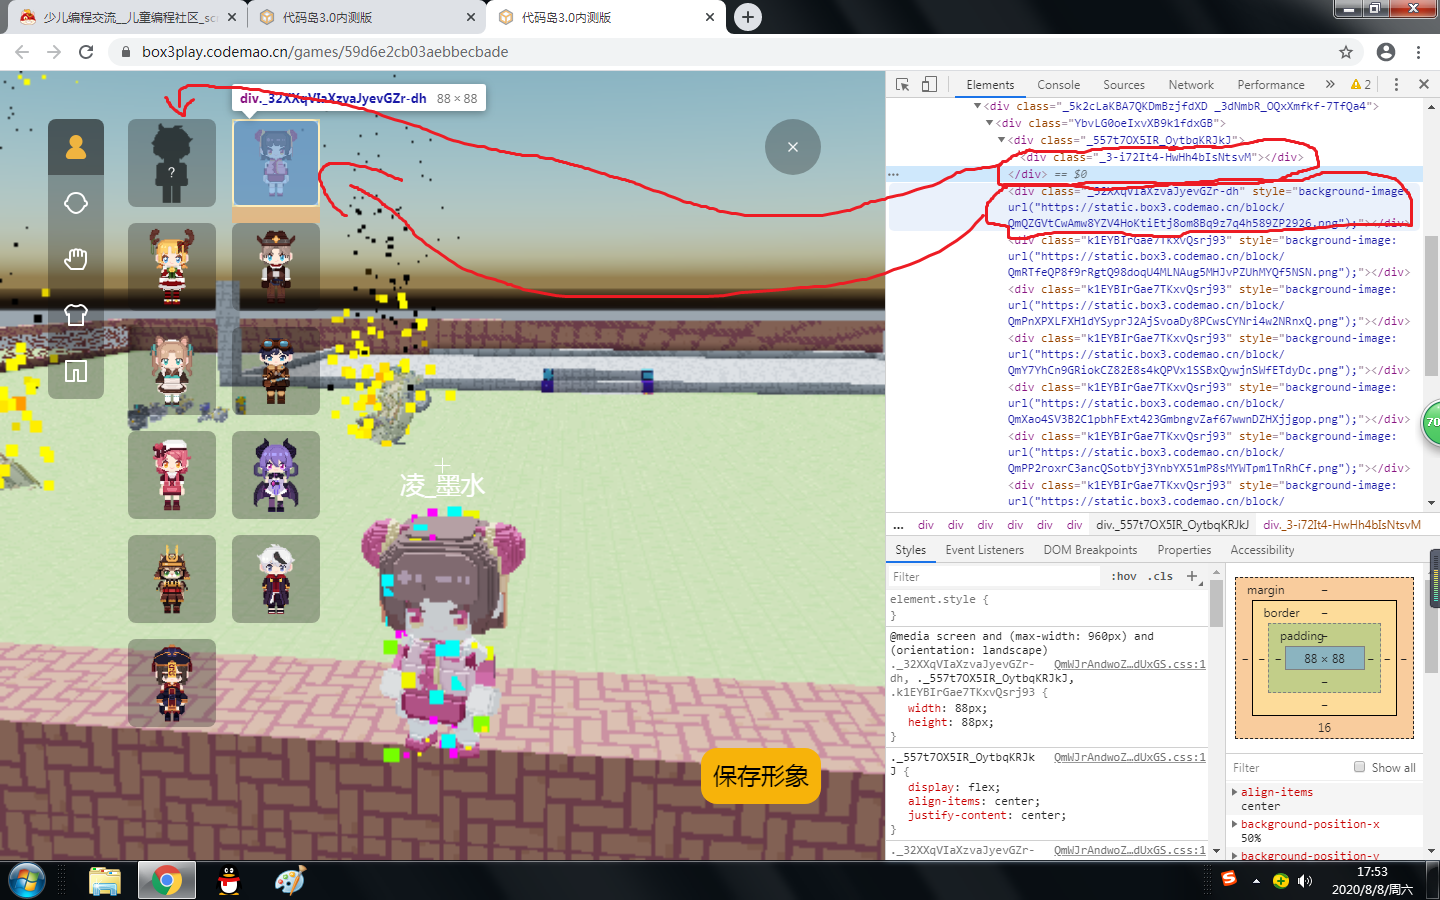Bookmark this page with the star icon
Screen dimensions: 1440x900
(1346, 52)
